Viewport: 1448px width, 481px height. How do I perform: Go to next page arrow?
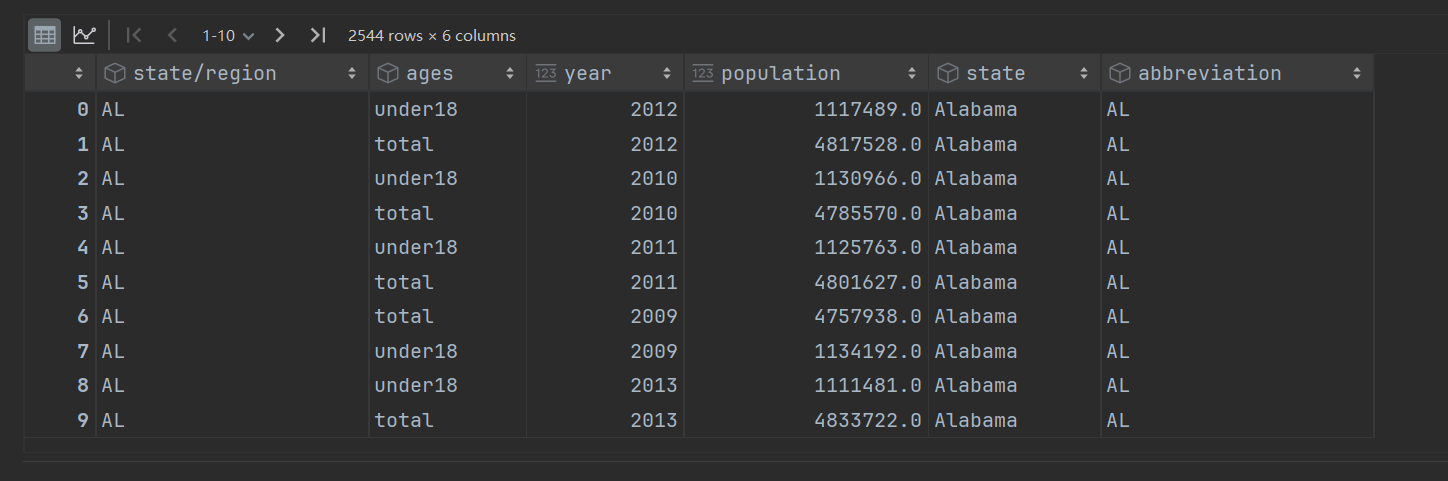coord(280,35)
